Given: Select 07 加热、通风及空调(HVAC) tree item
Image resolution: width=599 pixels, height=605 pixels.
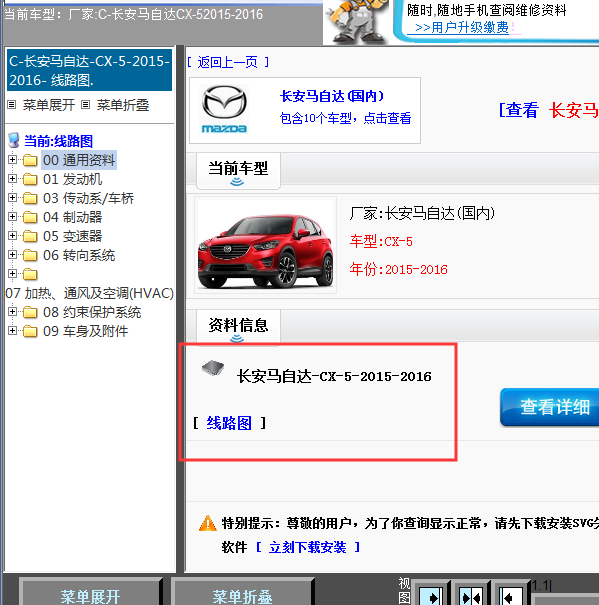Looking at the screenshot, I should tap(90, 293).
